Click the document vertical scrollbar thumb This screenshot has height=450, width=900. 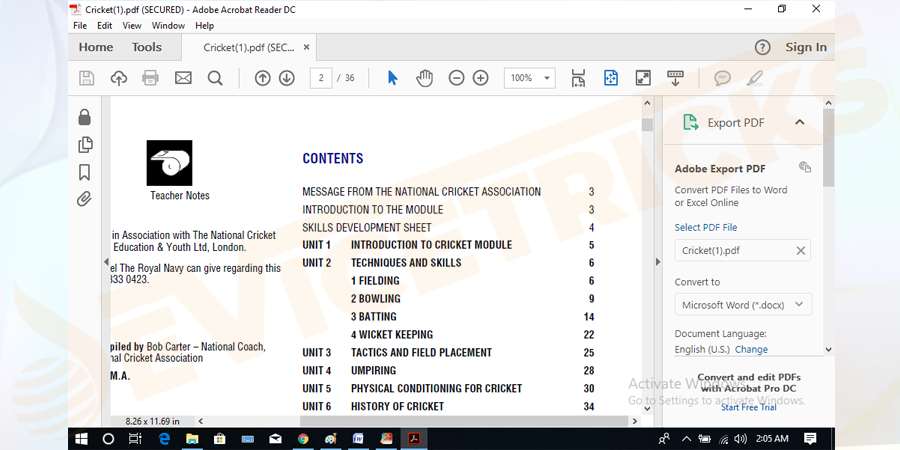[x=647, y=125]
